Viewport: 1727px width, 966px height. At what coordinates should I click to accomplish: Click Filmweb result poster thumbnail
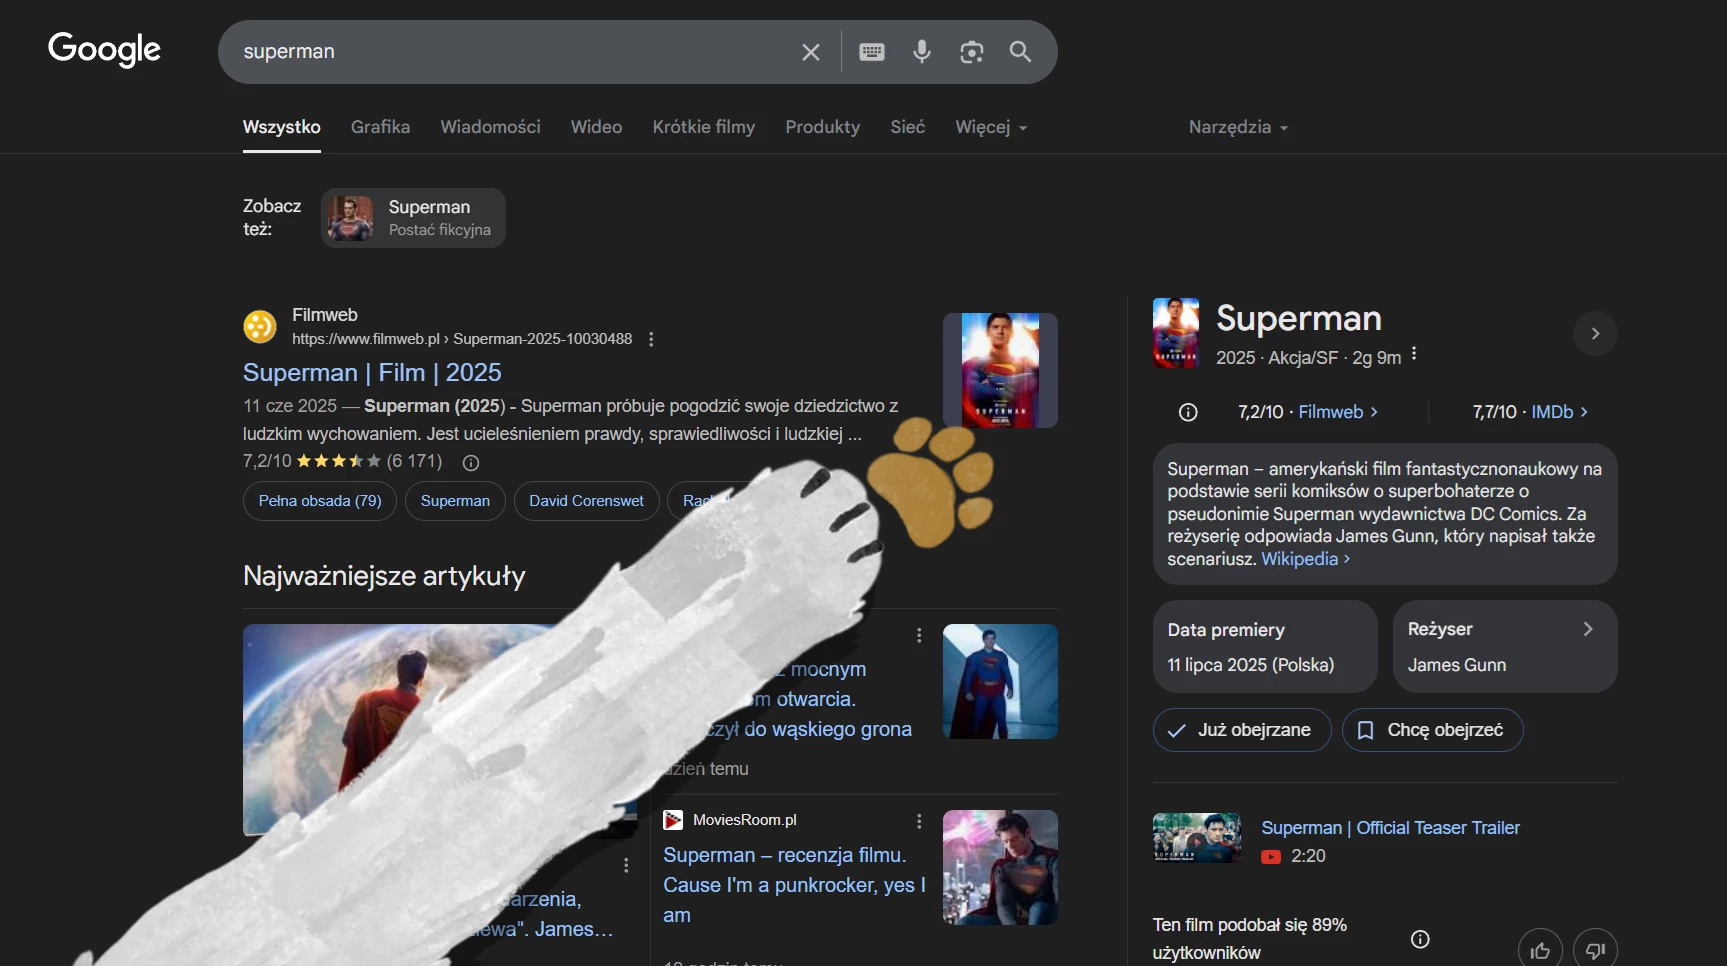1000,370
